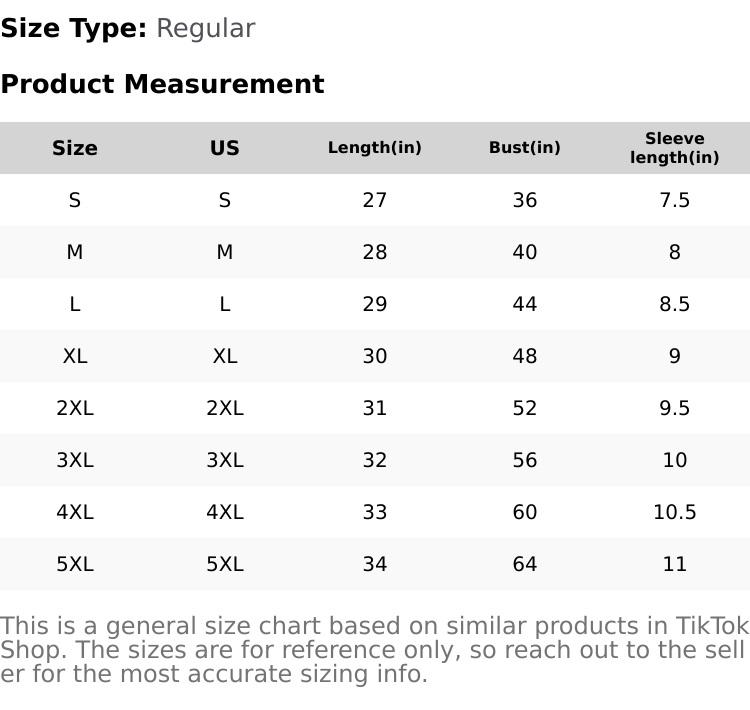
Task: Select the 10.5 sleeve length cell
Action: click(675, 512)
